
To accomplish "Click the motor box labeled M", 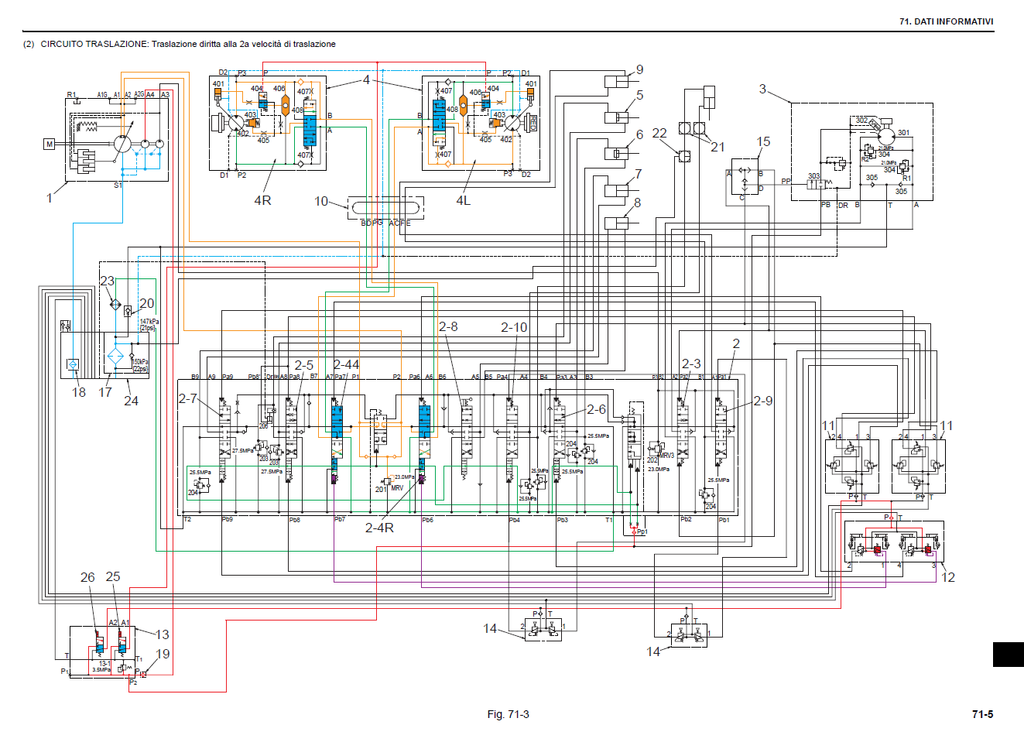I will [49, 144].
